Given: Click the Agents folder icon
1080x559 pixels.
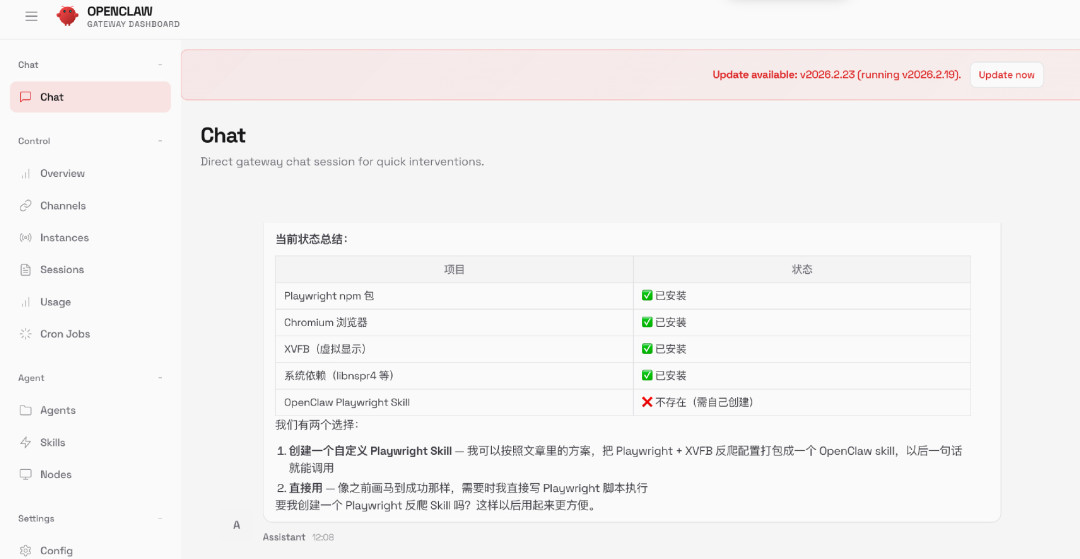Looking at the screenshot, I should click(25, 410).
